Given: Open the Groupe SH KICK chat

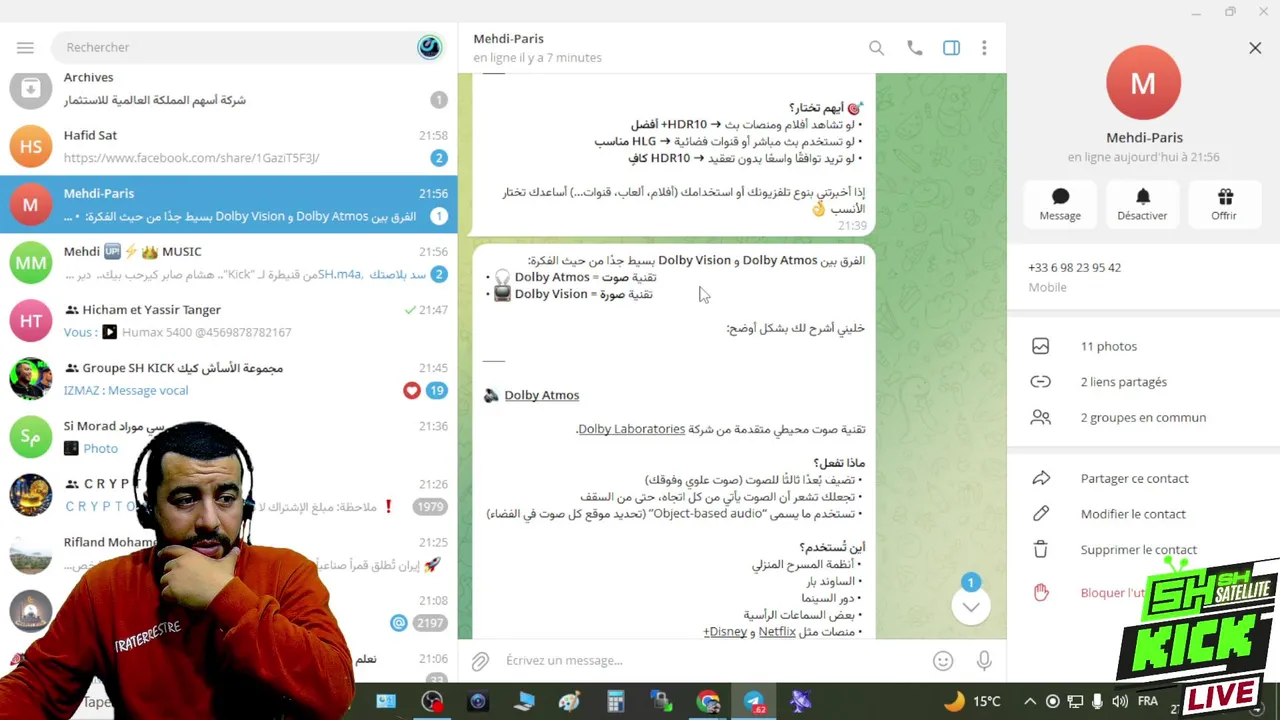Looking at the screenshot, I should tap(228, 378).
